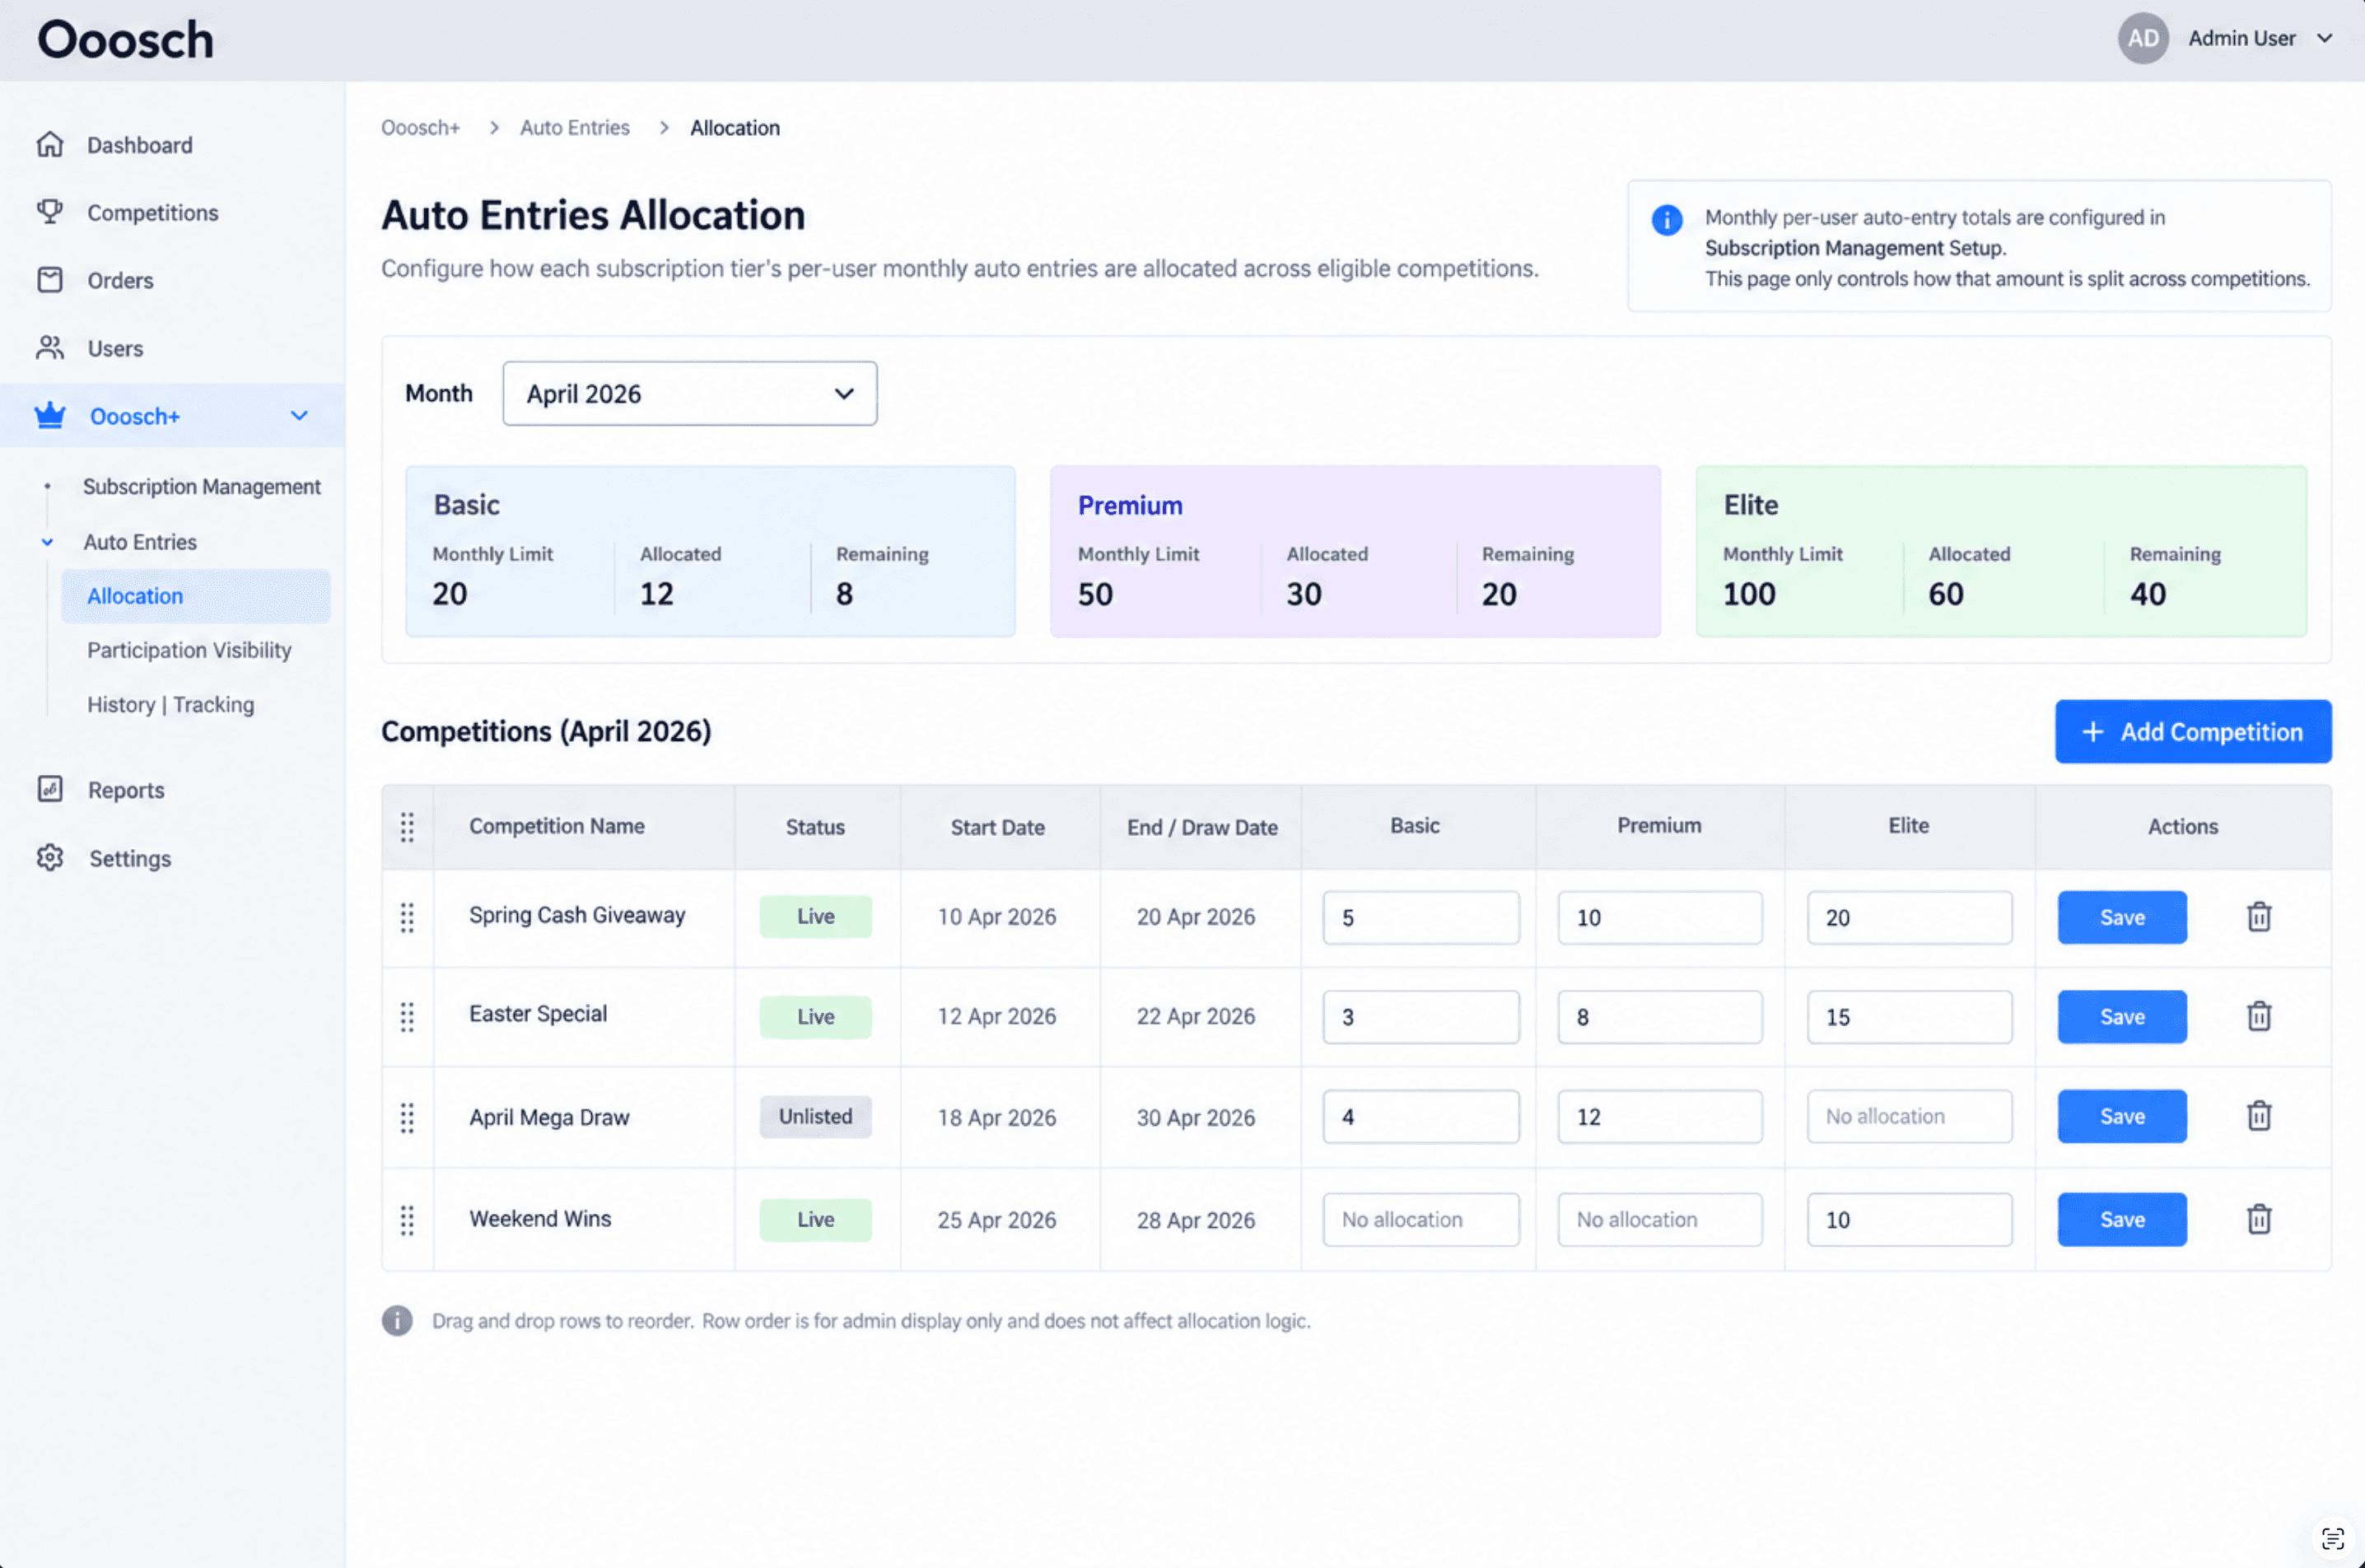Save the Easter Special allocation
This screenshot has width=2365, height=1568.
coord(2122,1017)
